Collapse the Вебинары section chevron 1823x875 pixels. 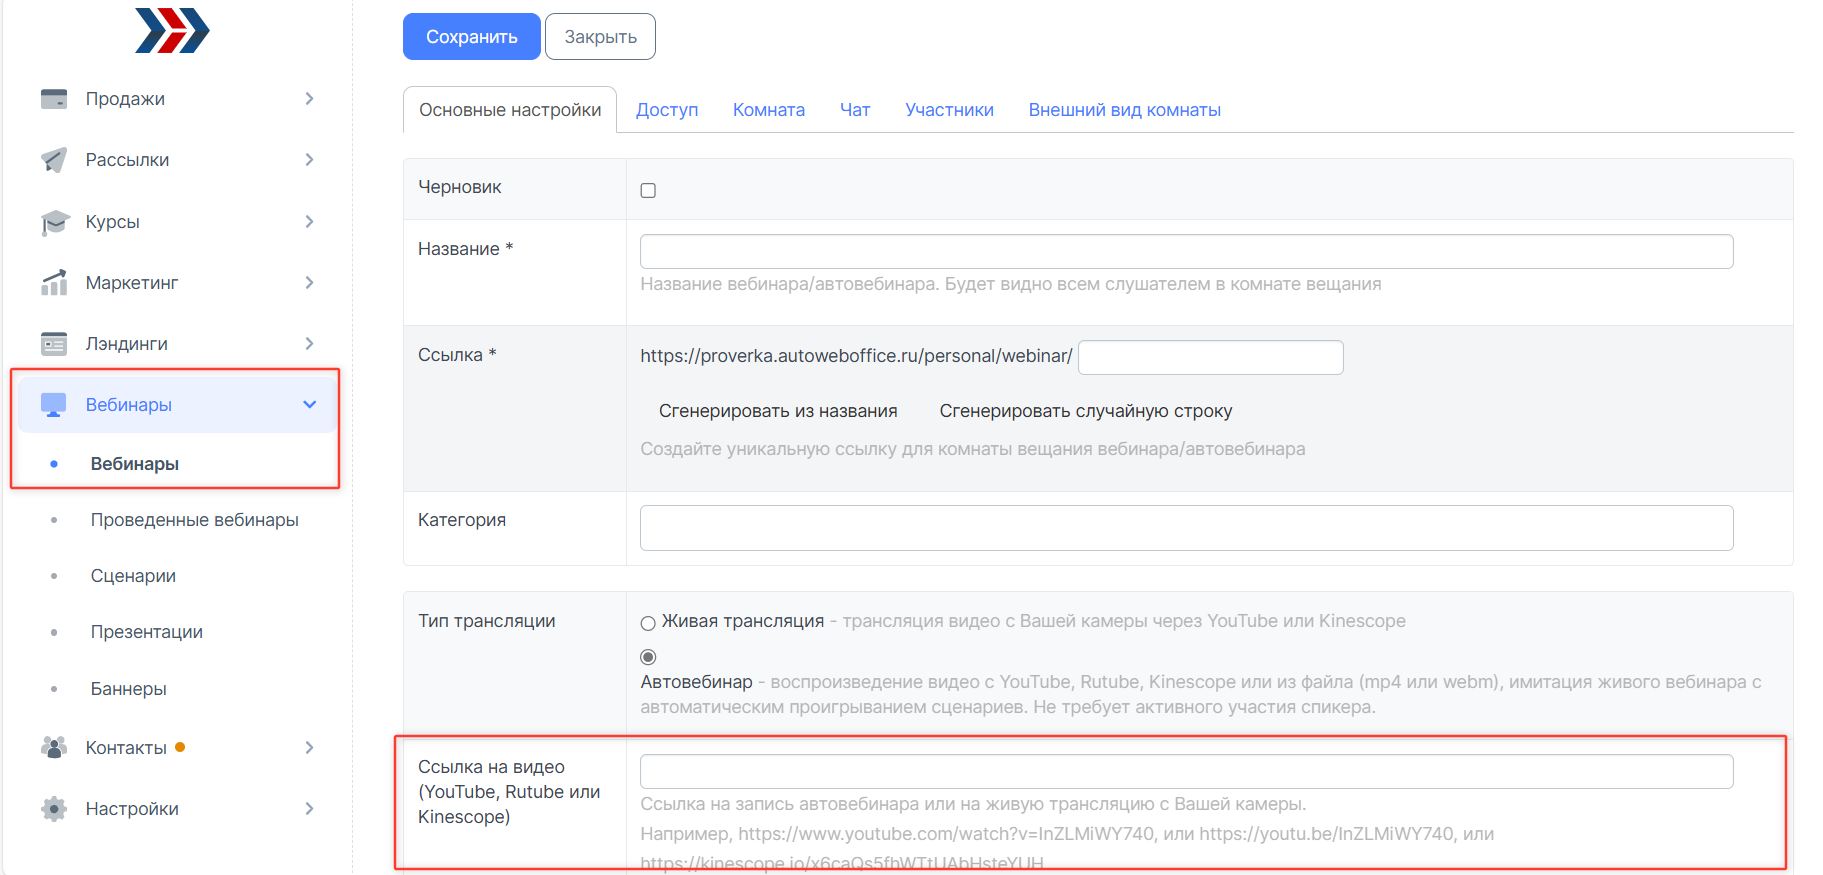309,405
